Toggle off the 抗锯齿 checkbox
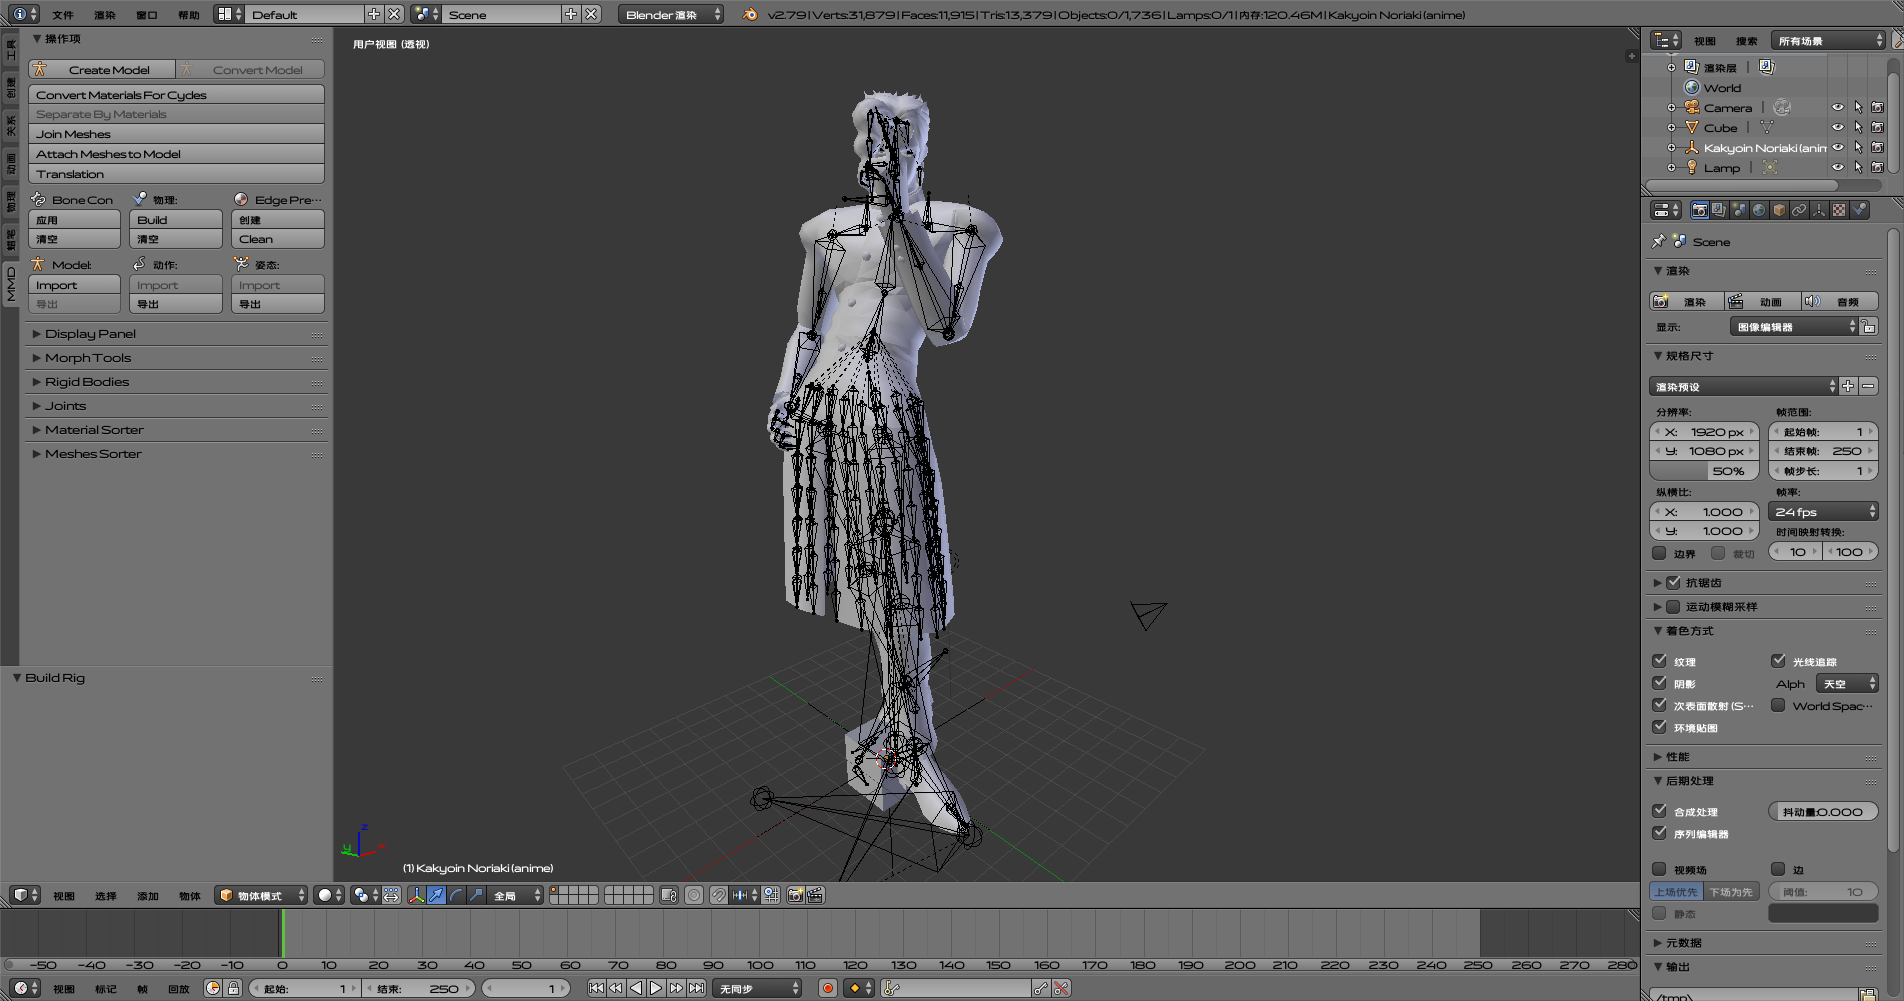Viewport: 1904px width, 1001px height. pyautogui.click(x=1672, y=582)
